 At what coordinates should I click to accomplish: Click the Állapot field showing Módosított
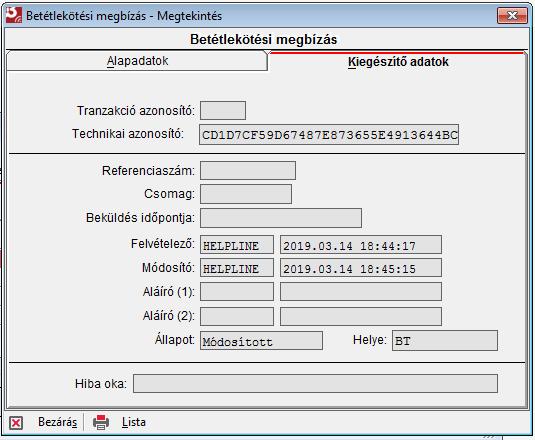click(261, 341)
